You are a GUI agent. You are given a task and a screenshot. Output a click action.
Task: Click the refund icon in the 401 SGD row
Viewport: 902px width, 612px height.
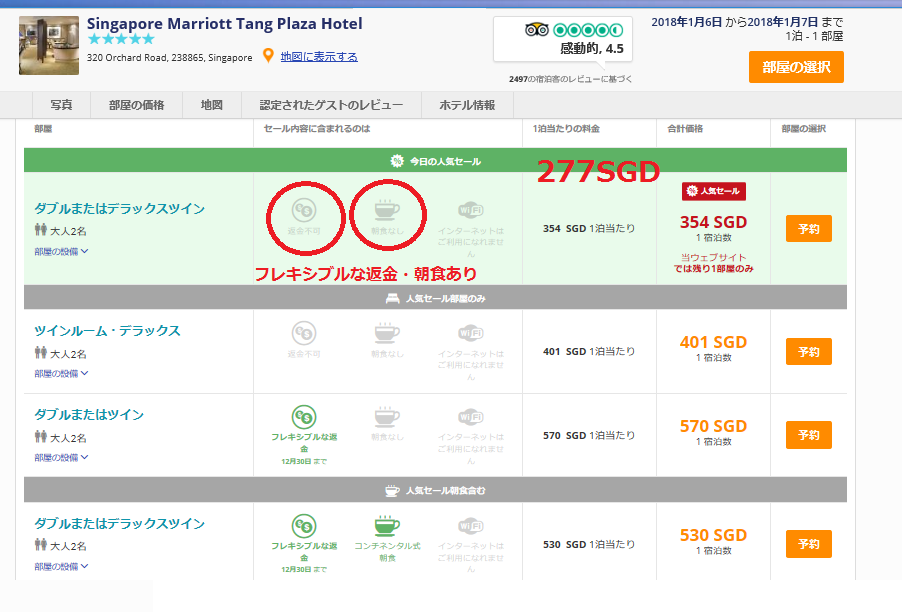coord(304,333)
